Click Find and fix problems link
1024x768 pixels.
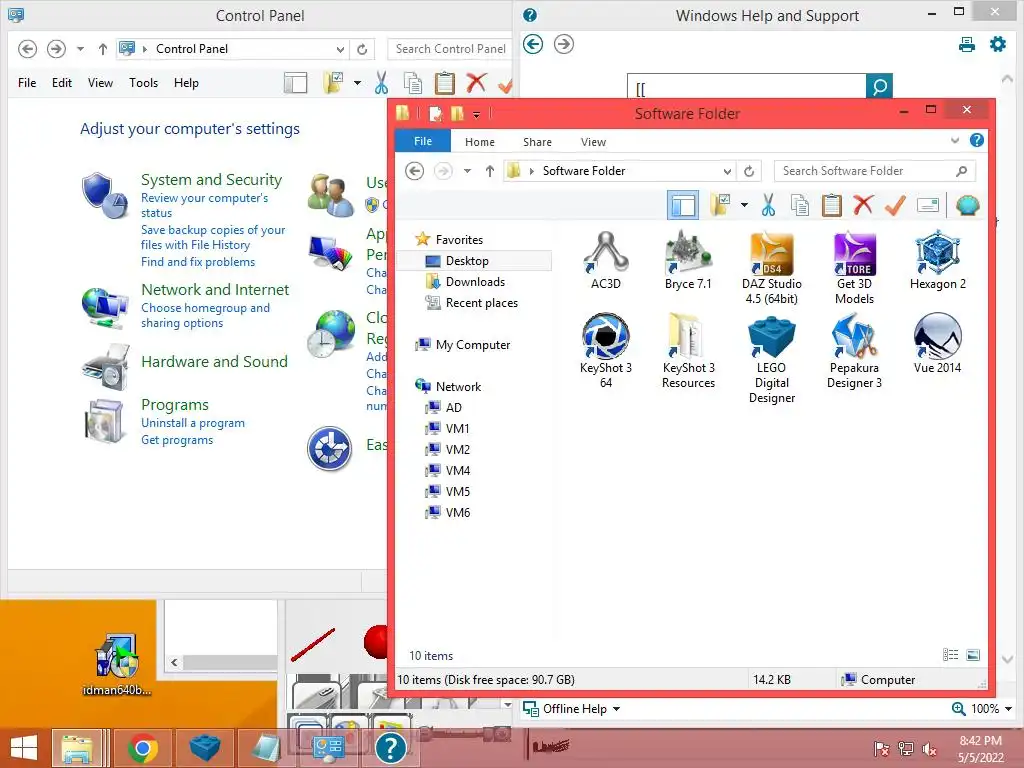198,262
